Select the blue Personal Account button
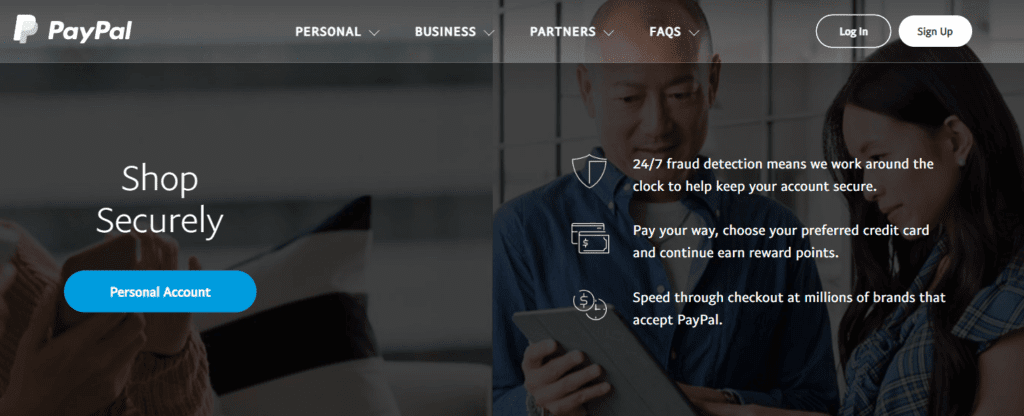Screen dimensions: 1024x416 point(160,291)
